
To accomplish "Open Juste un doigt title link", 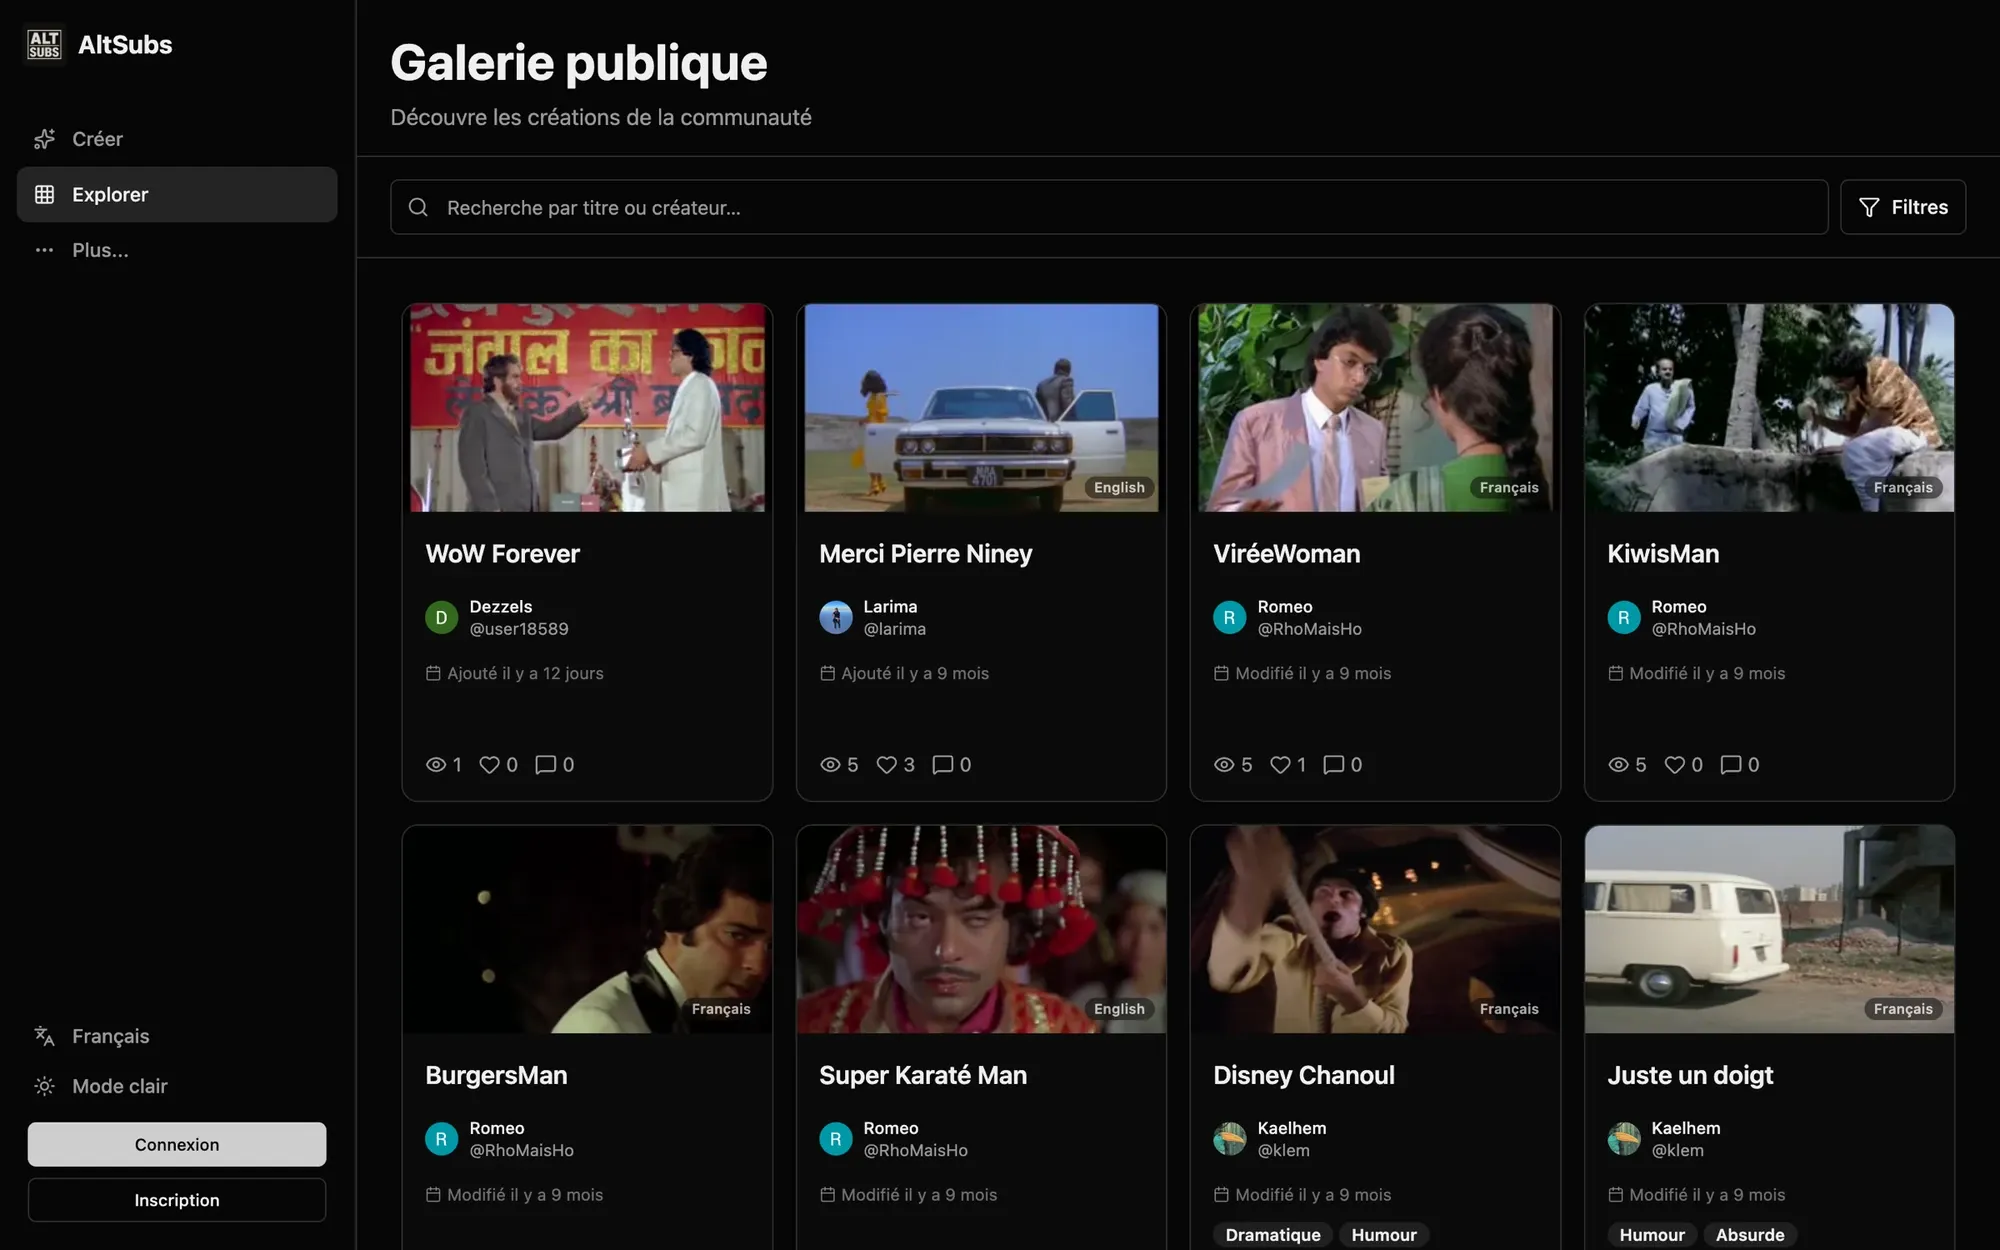I will (x=1690, y=1075).
